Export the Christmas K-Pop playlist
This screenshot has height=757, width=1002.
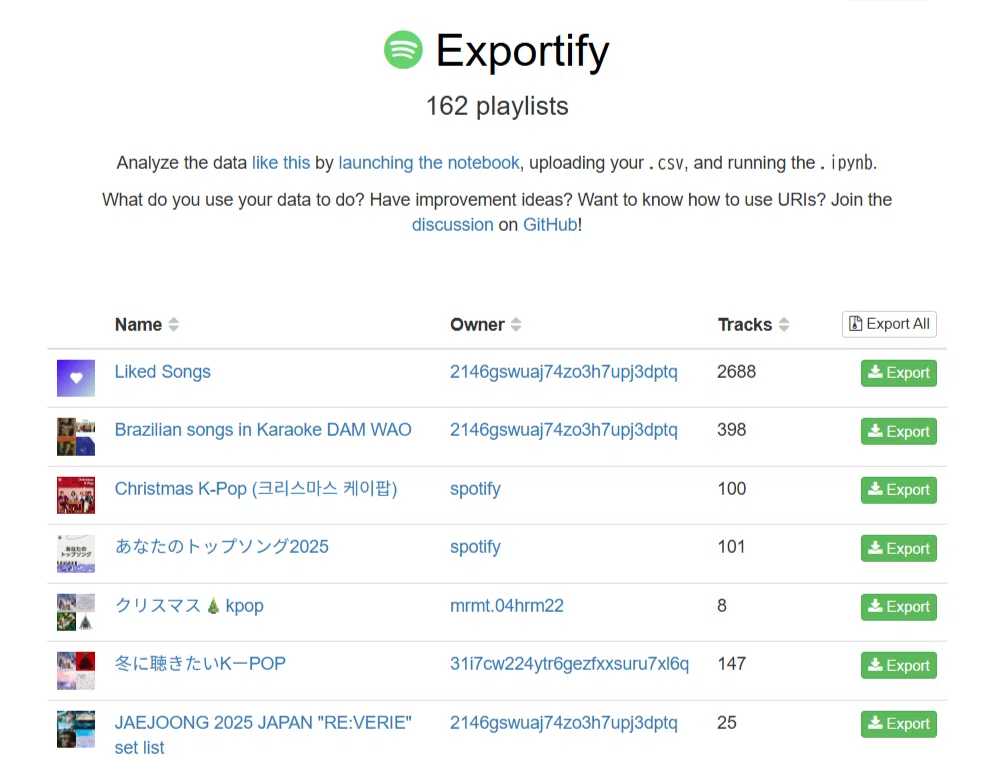click(898, 490)
